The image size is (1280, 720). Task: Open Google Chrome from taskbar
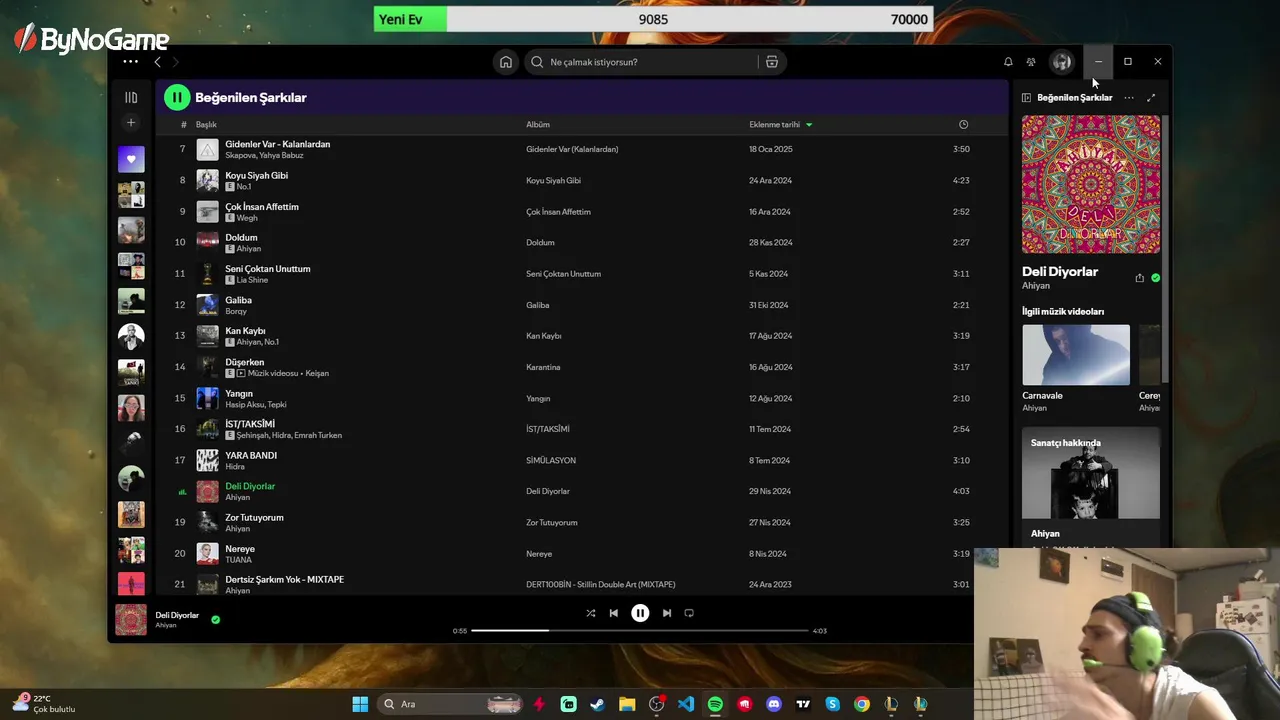[x=862, y=704]
